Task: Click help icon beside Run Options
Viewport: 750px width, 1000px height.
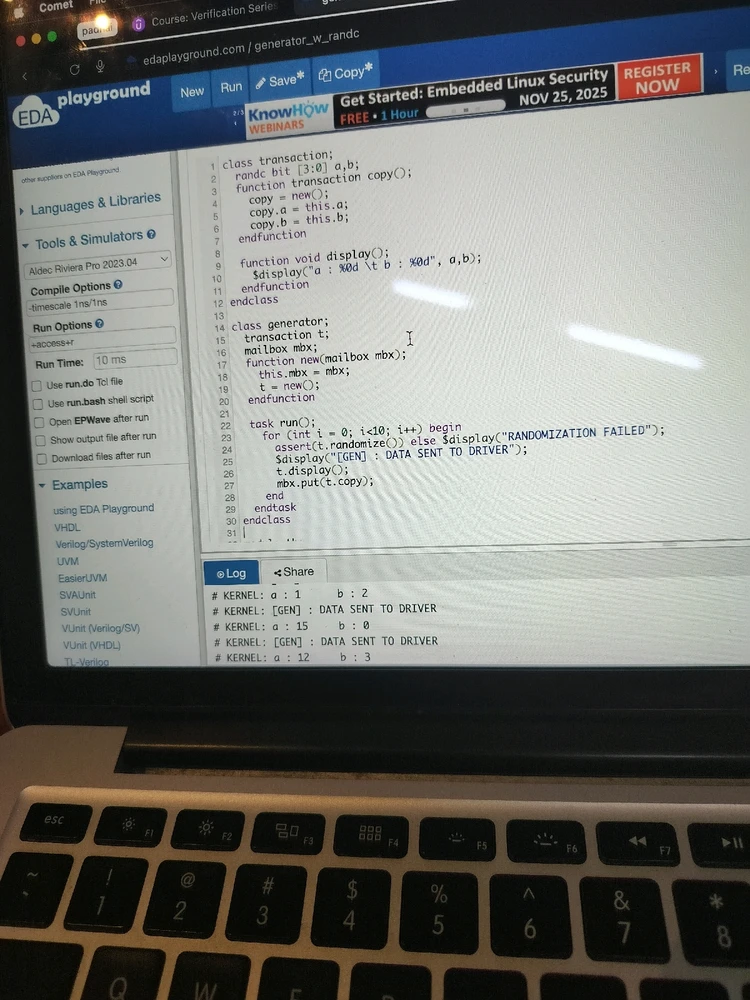Action: click(99, 324)
